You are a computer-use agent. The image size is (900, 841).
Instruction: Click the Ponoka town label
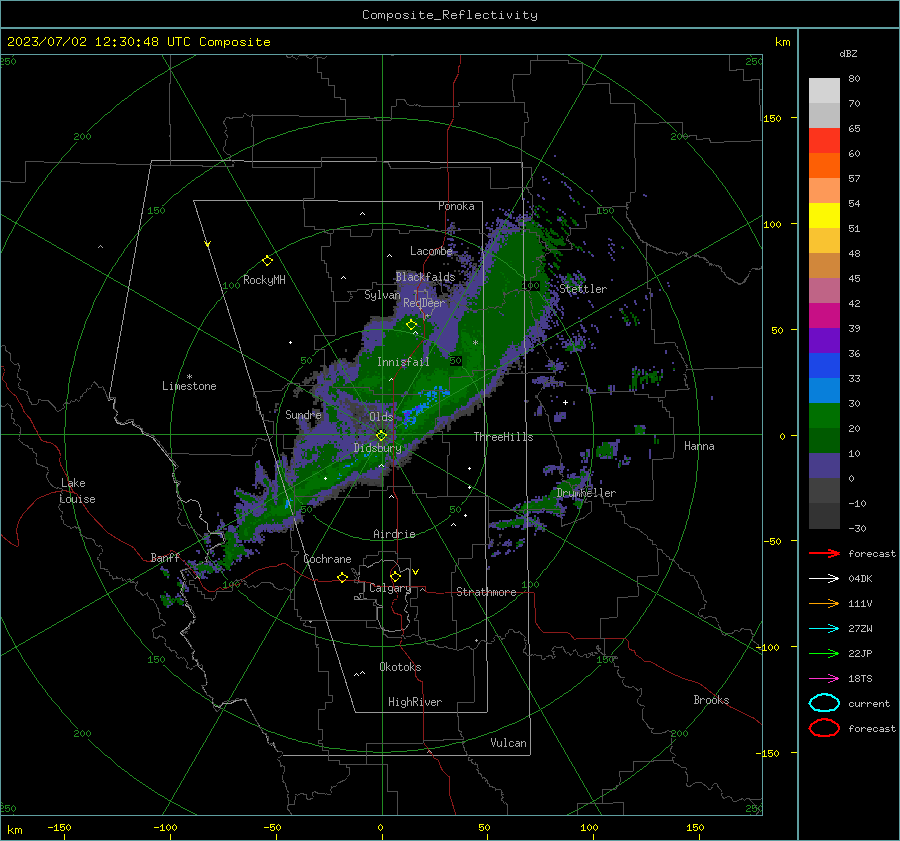point(456,206)
